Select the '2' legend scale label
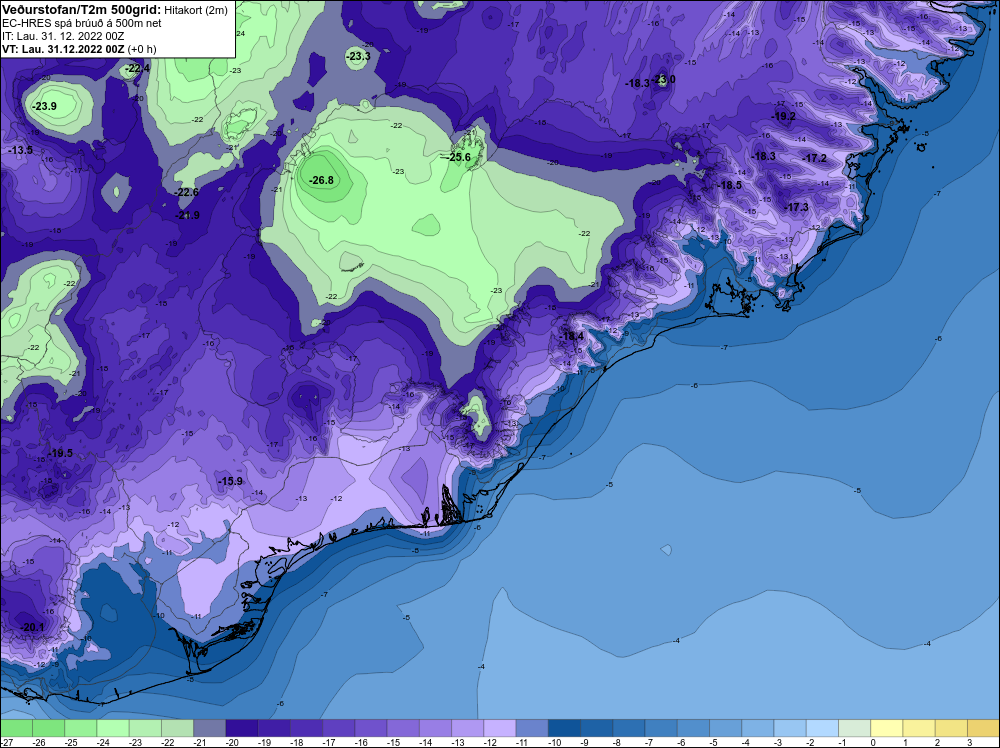 938,742
